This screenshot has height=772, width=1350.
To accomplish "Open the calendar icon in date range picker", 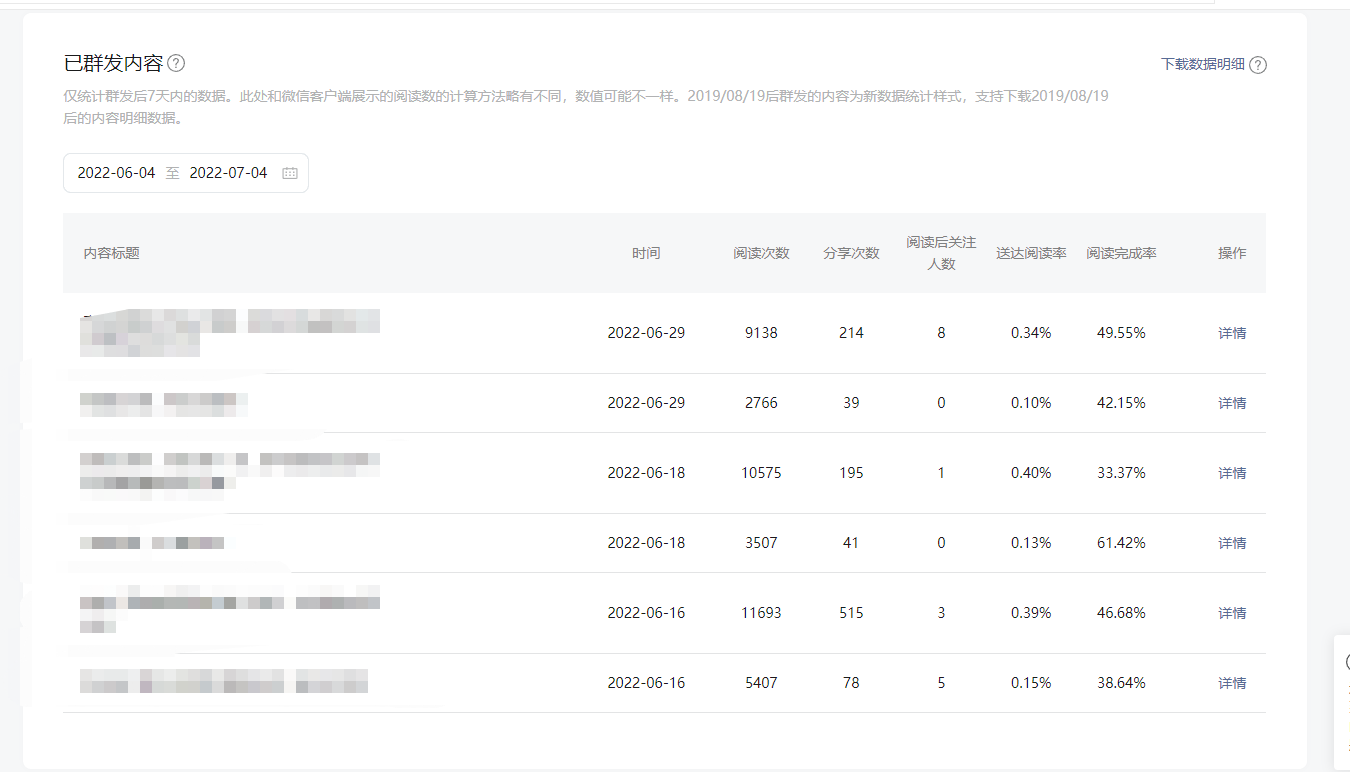I will 290,173.
